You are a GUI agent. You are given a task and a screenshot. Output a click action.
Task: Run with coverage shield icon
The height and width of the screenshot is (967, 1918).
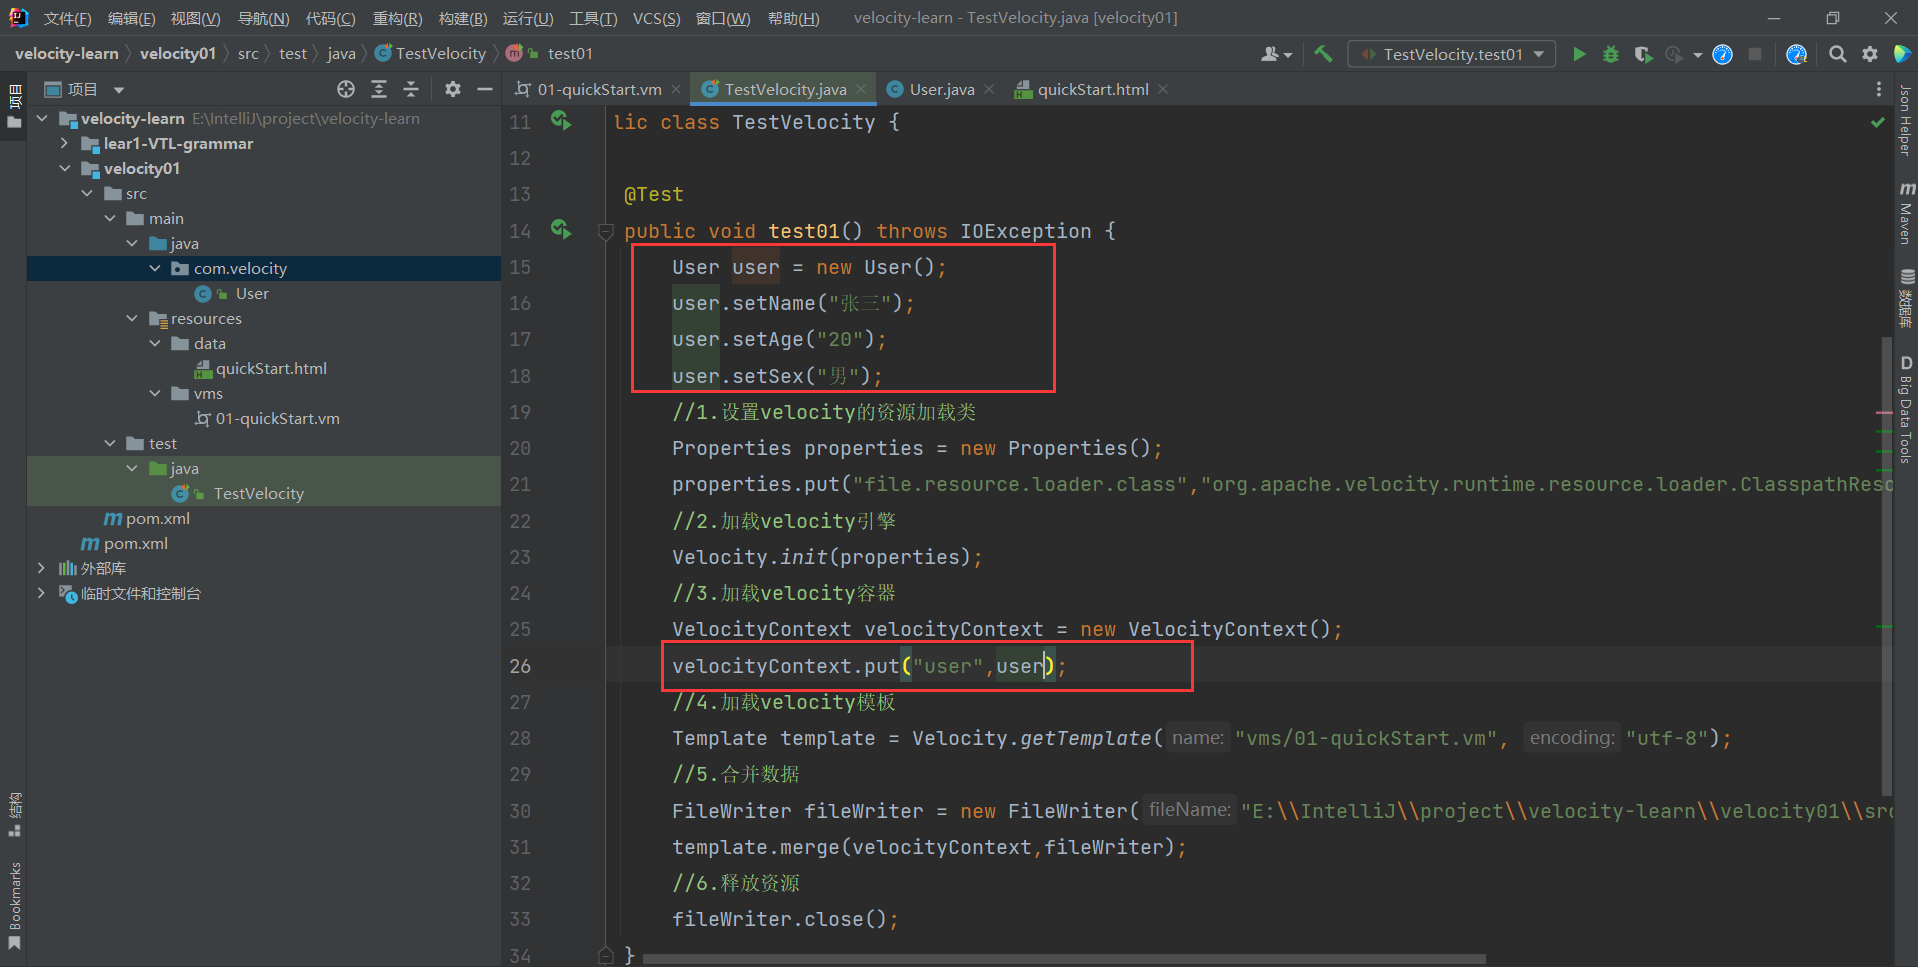pos(1642,54)
